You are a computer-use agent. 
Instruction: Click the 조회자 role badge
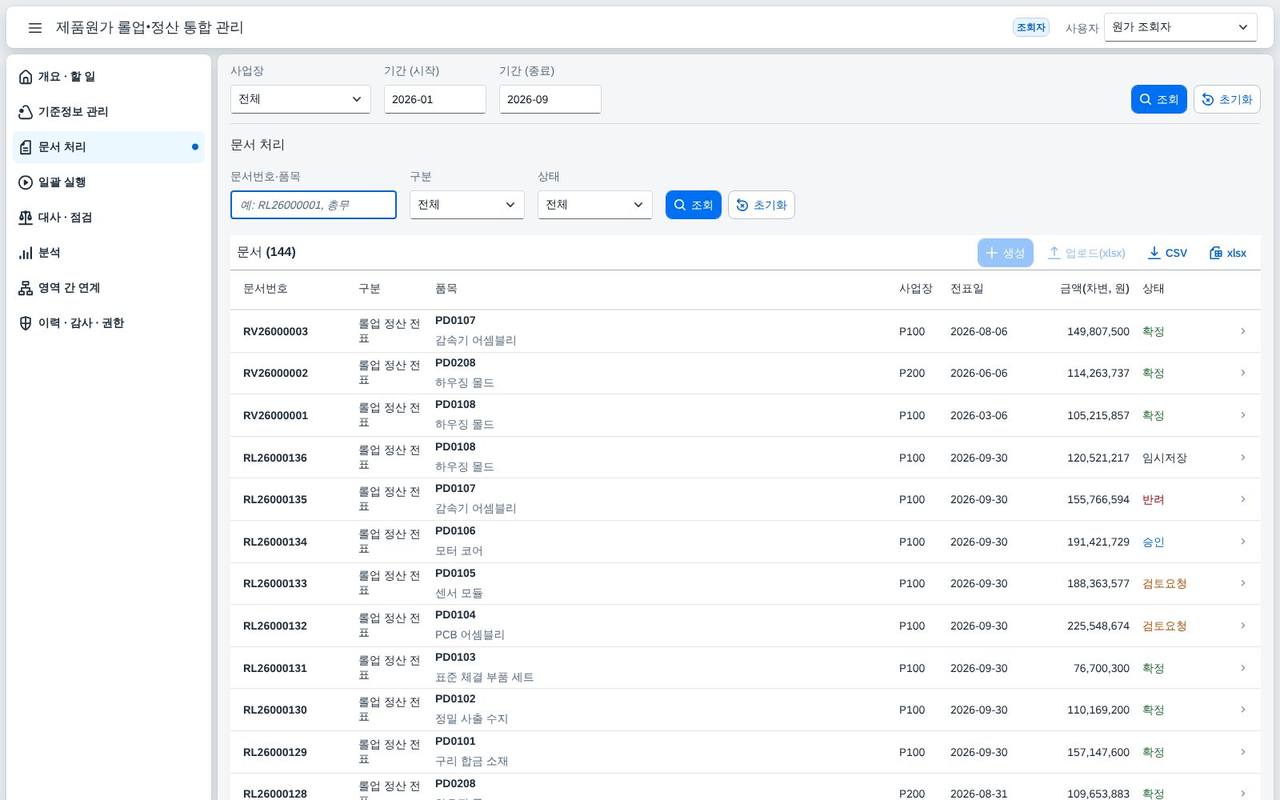[x=1031, y=28]
